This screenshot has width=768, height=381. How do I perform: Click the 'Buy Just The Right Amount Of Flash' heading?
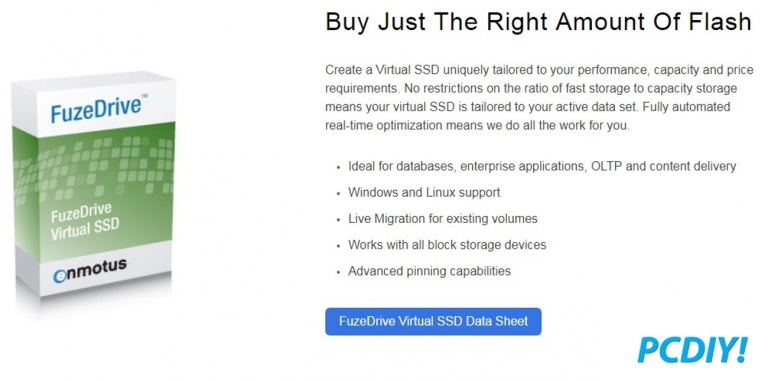coord(538,22)
